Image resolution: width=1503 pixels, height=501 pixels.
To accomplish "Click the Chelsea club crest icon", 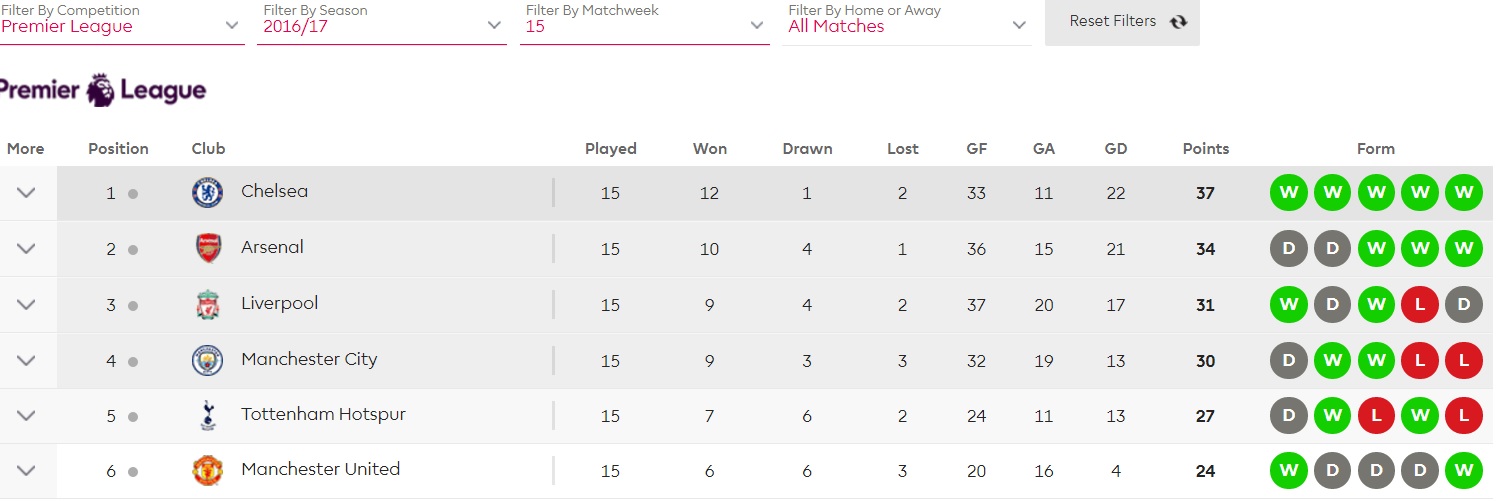I will tap(208, 193).
